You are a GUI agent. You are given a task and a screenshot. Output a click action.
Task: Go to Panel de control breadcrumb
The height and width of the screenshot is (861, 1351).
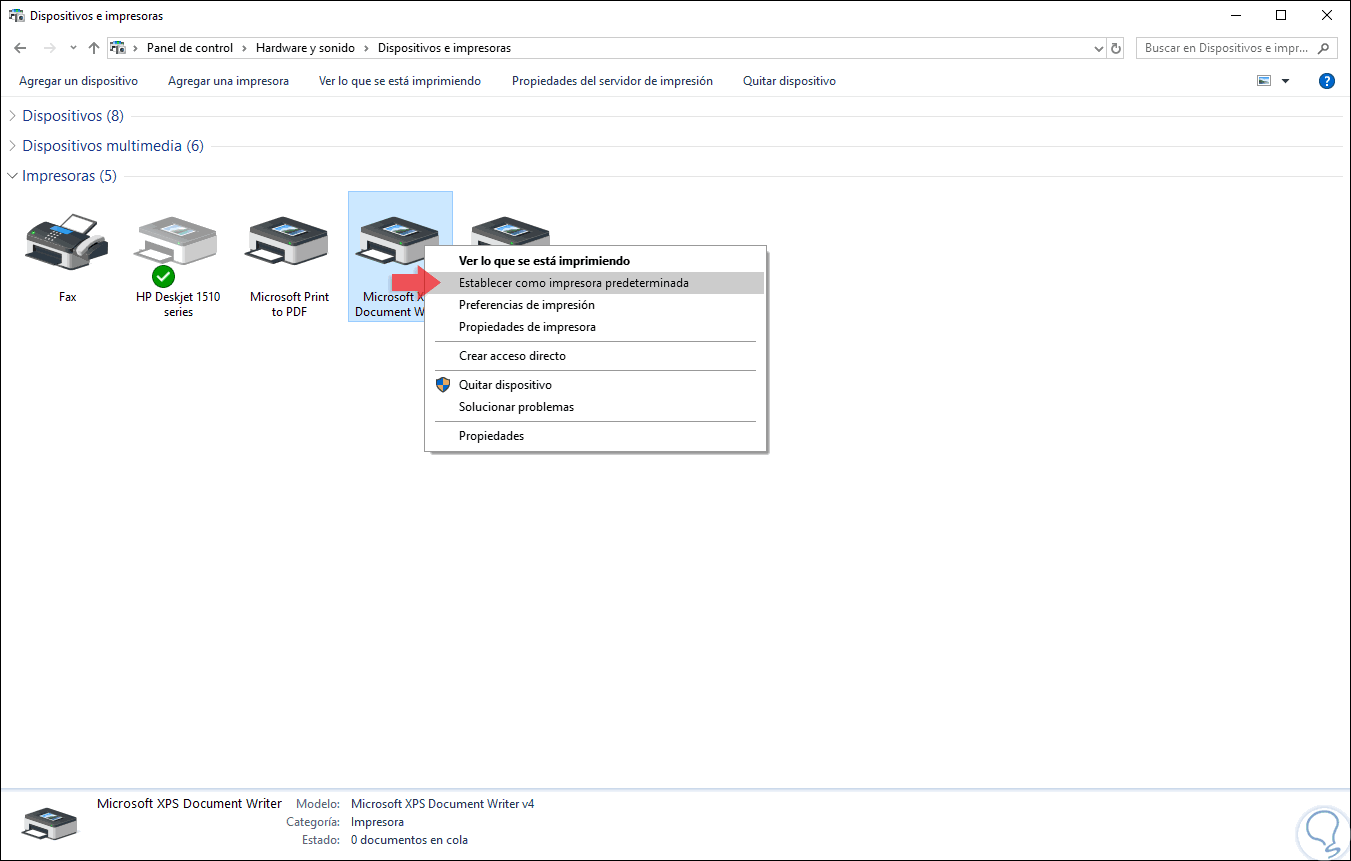coord(190,48)
